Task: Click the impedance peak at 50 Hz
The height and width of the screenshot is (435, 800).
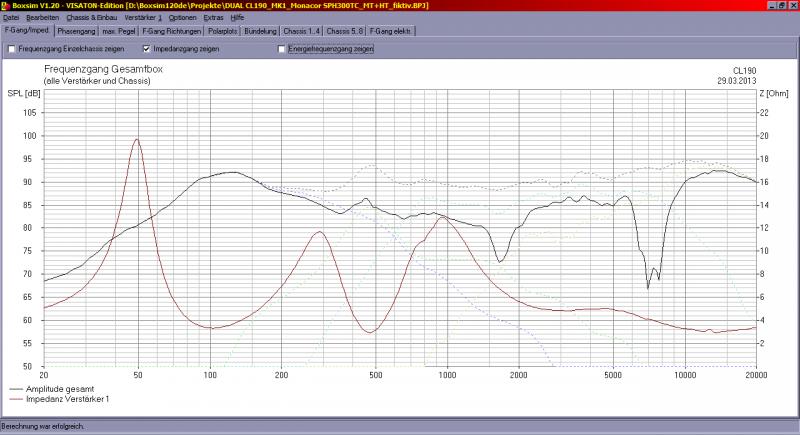Action: click(x=138, y=140)
